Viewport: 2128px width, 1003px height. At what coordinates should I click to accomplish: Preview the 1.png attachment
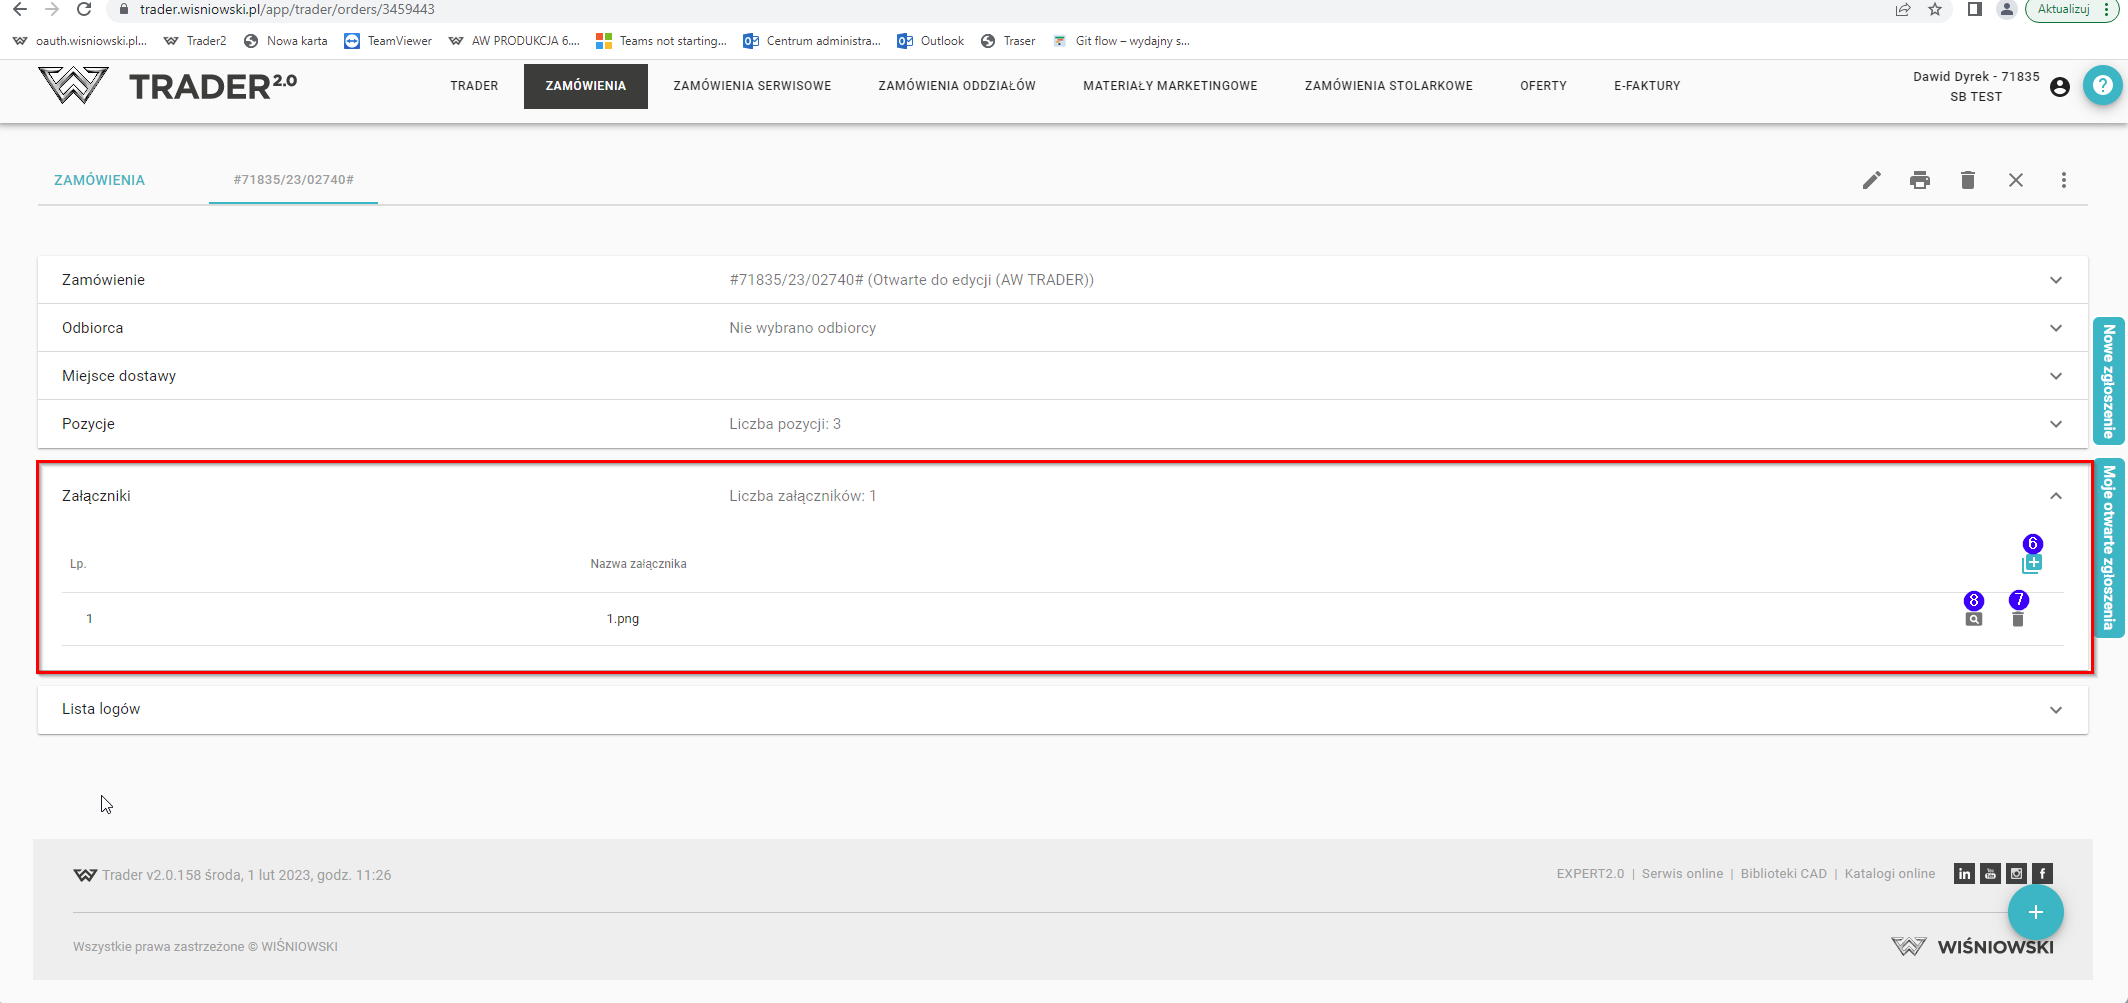point(1973,619)
